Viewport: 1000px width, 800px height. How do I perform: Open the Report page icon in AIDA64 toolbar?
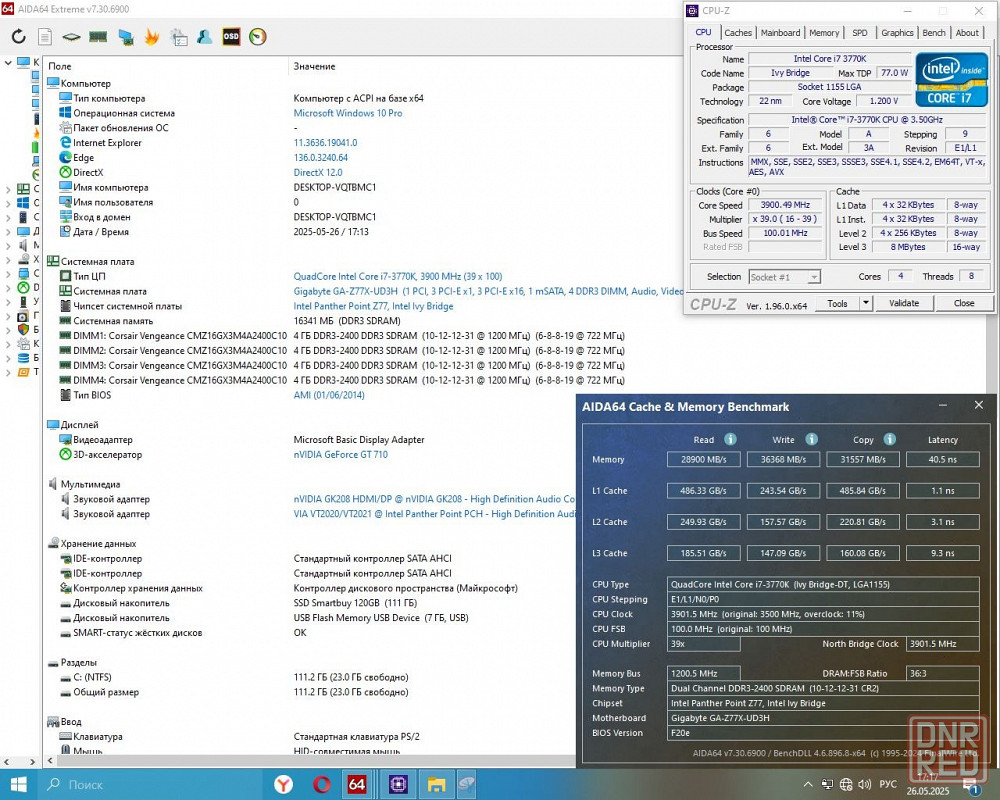point(45,37)
